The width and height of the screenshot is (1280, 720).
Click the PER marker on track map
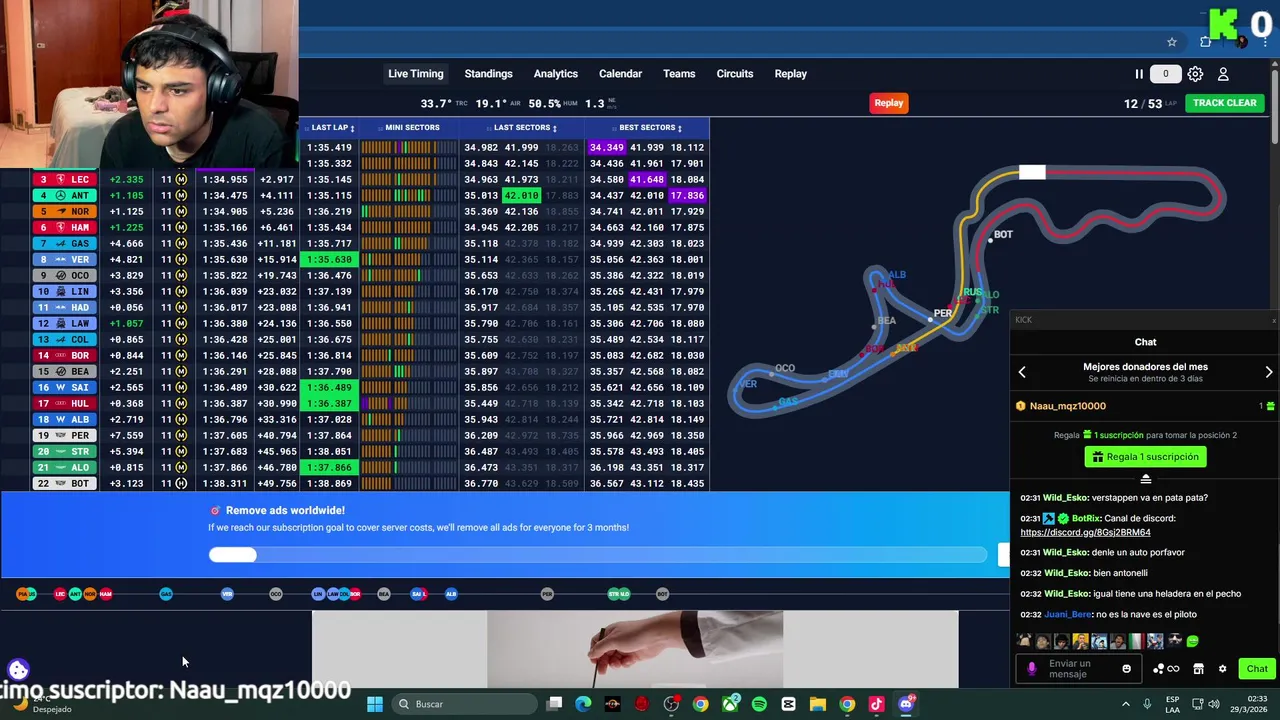941,315
